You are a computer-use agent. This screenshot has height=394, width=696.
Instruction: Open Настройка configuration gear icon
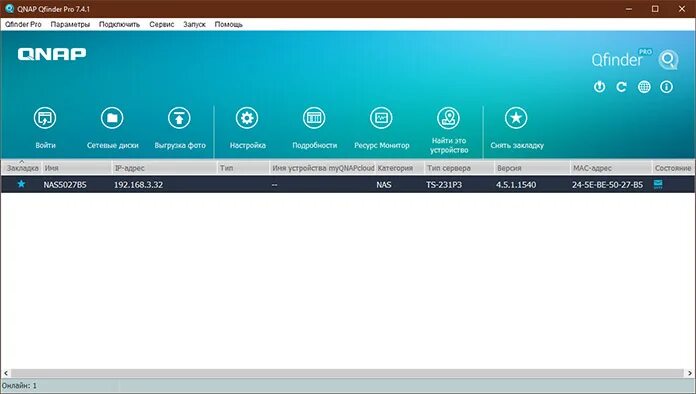tap(247, 118)
